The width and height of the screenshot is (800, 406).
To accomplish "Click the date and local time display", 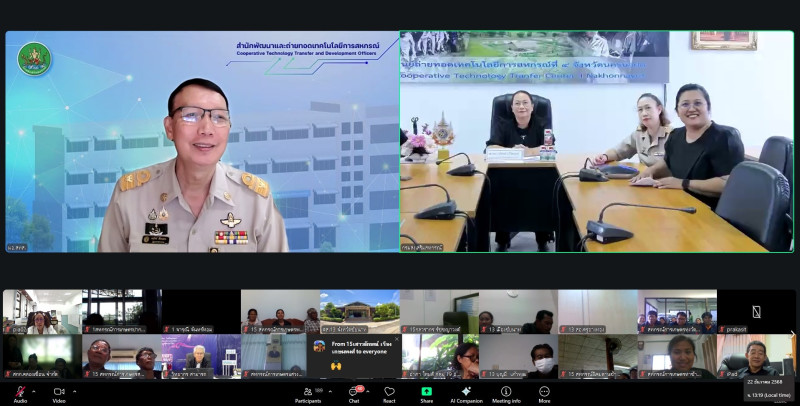I will [769, 386].
